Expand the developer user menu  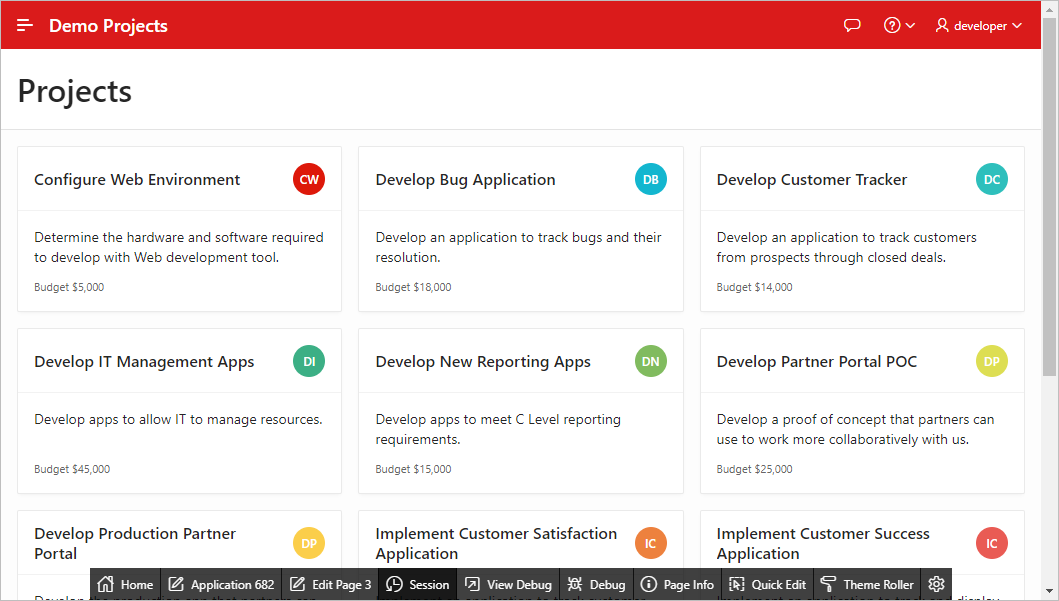(979, 26)
